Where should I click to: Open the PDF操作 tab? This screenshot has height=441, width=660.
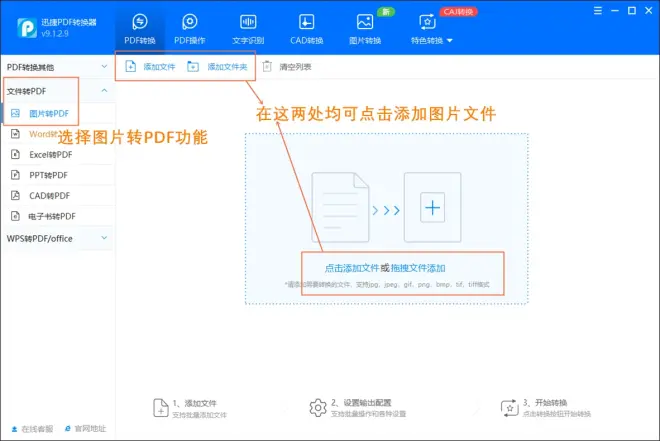(190, 29)
